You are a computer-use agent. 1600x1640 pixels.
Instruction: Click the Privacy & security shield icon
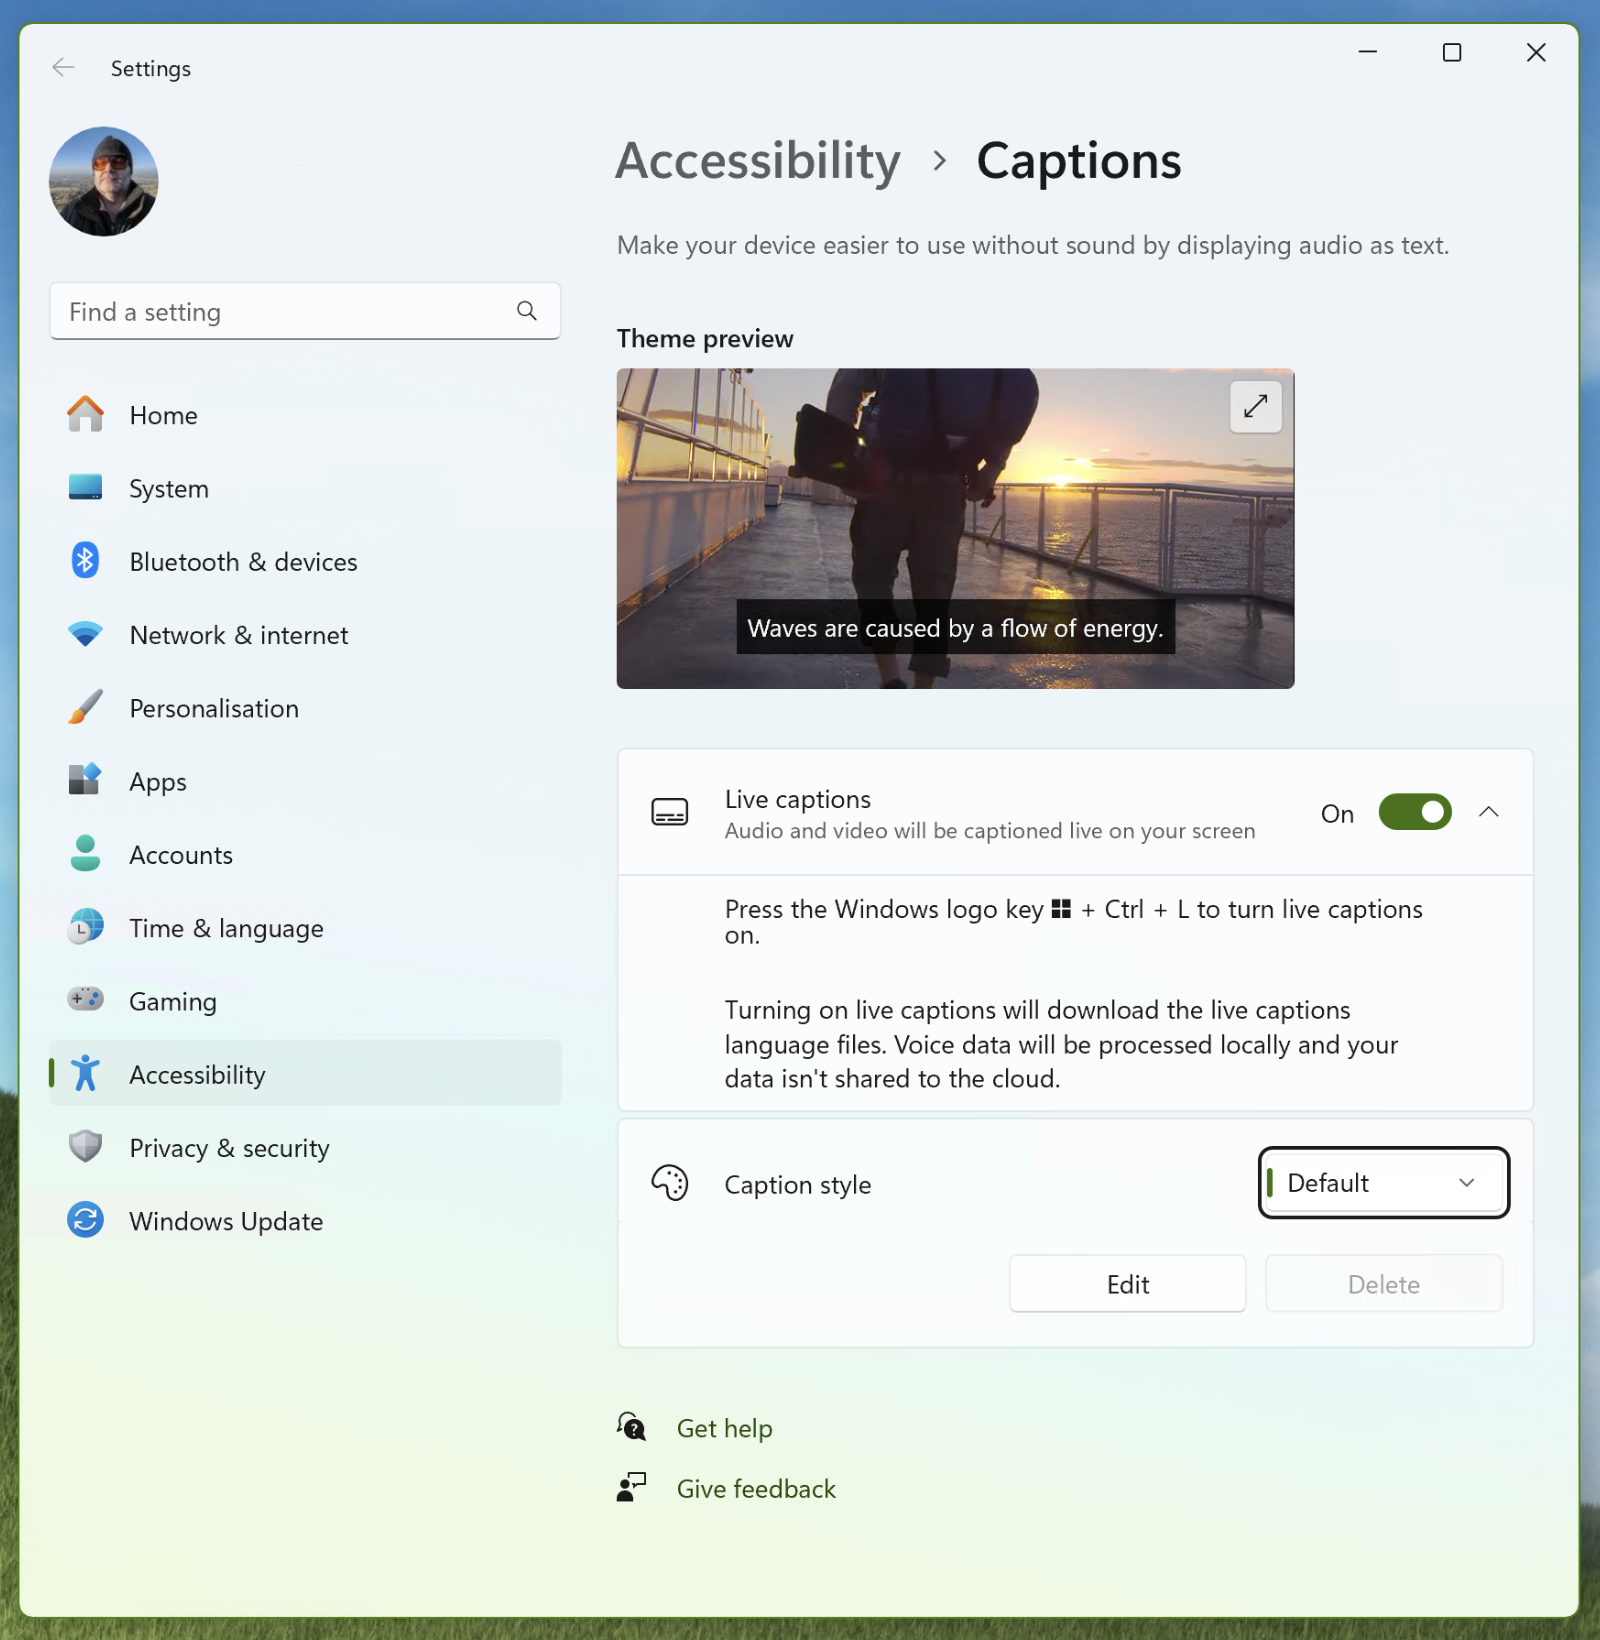[87, 1147]
